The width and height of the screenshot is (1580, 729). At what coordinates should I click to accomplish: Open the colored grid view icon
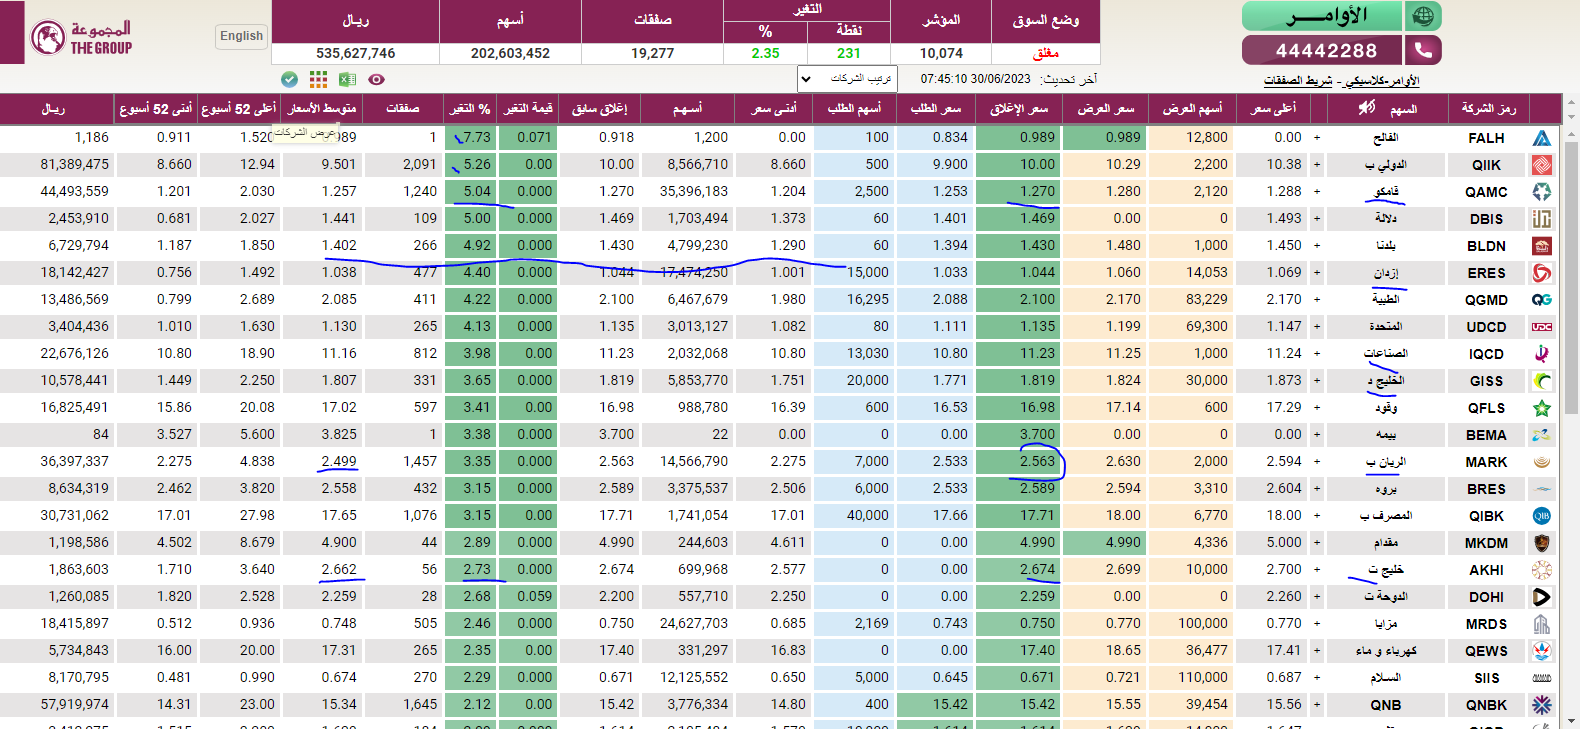coord(318,79)
